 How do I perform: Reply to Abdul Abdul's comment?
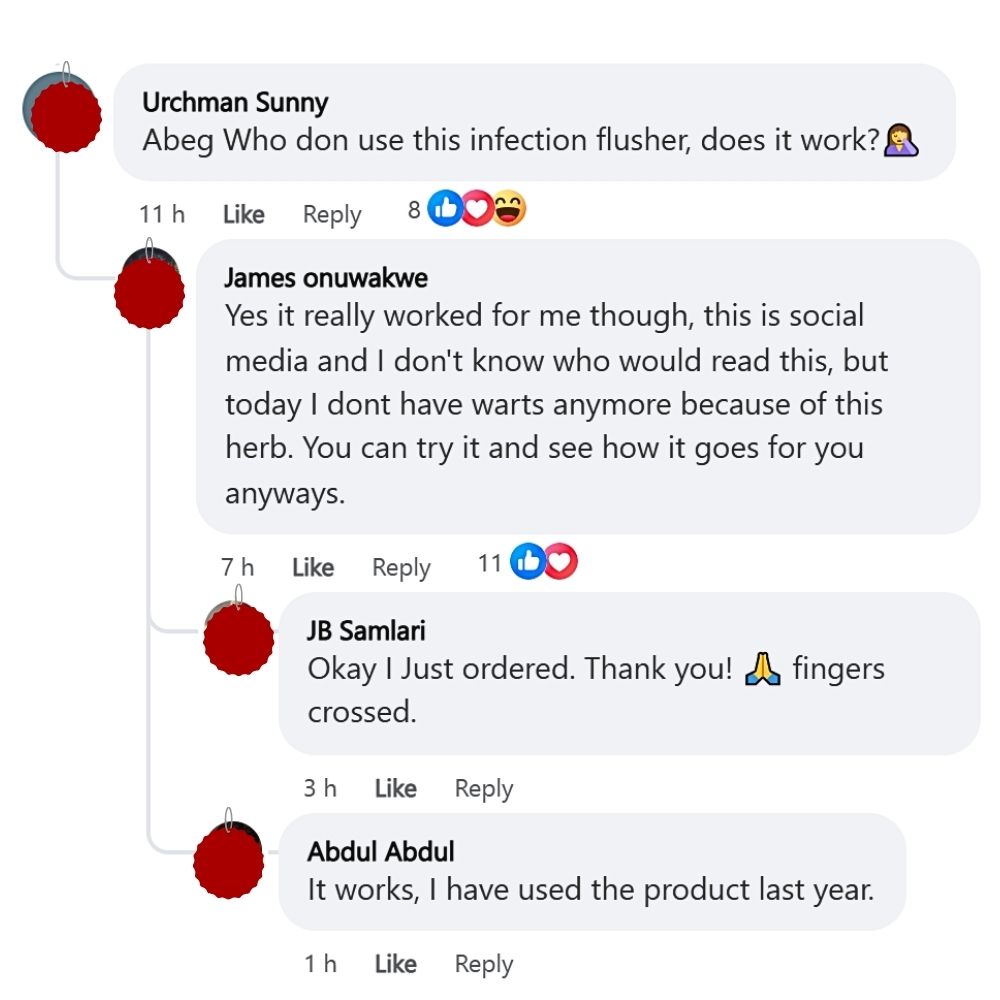point(483,964)
